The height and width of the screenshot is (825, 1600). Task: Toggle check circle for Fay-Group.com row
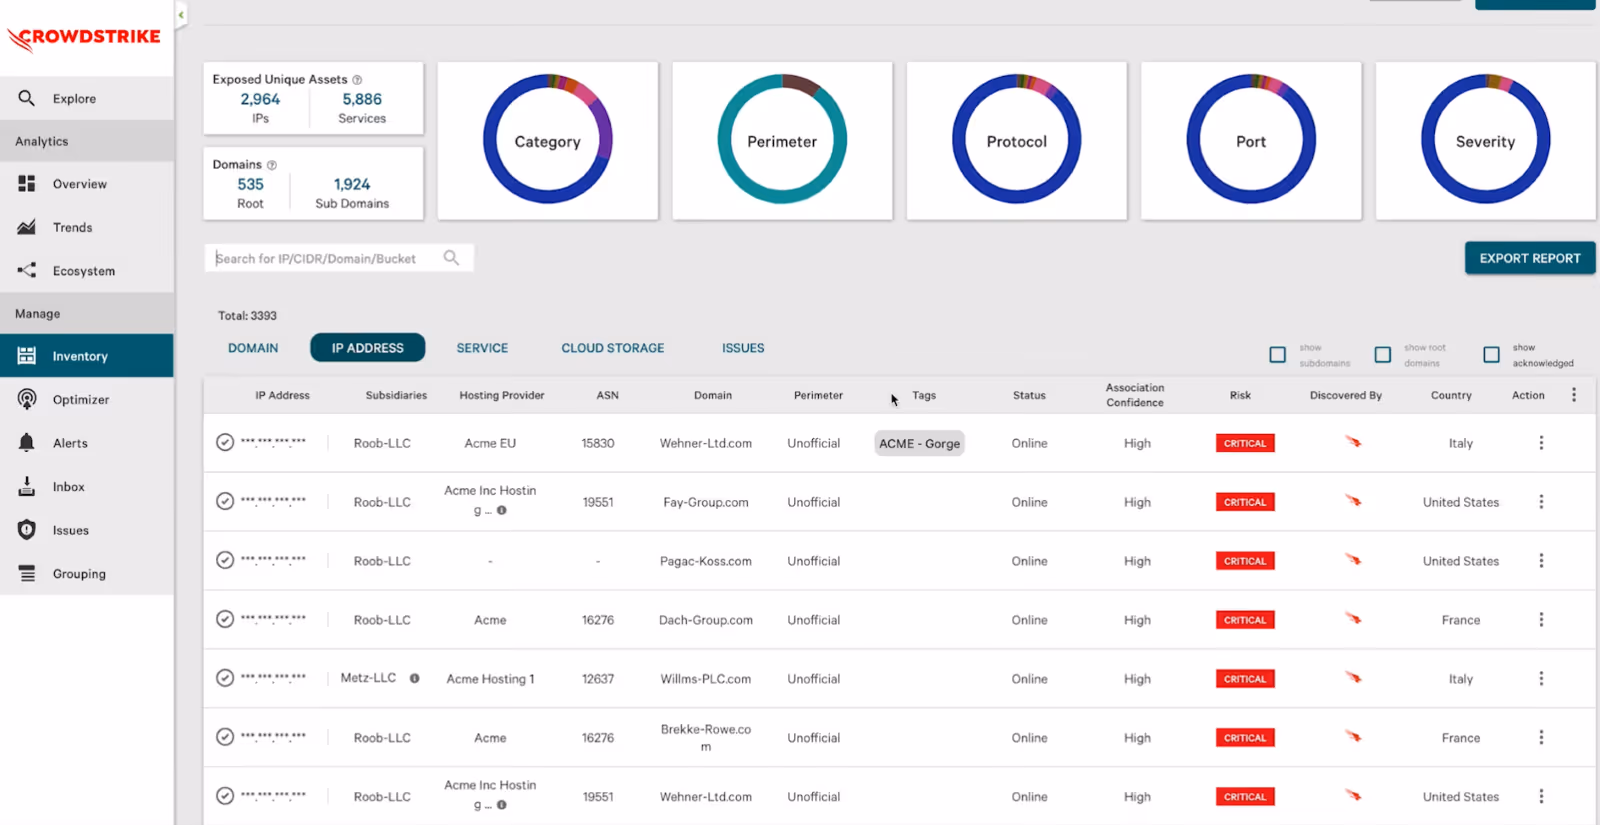tap(225, 501)
